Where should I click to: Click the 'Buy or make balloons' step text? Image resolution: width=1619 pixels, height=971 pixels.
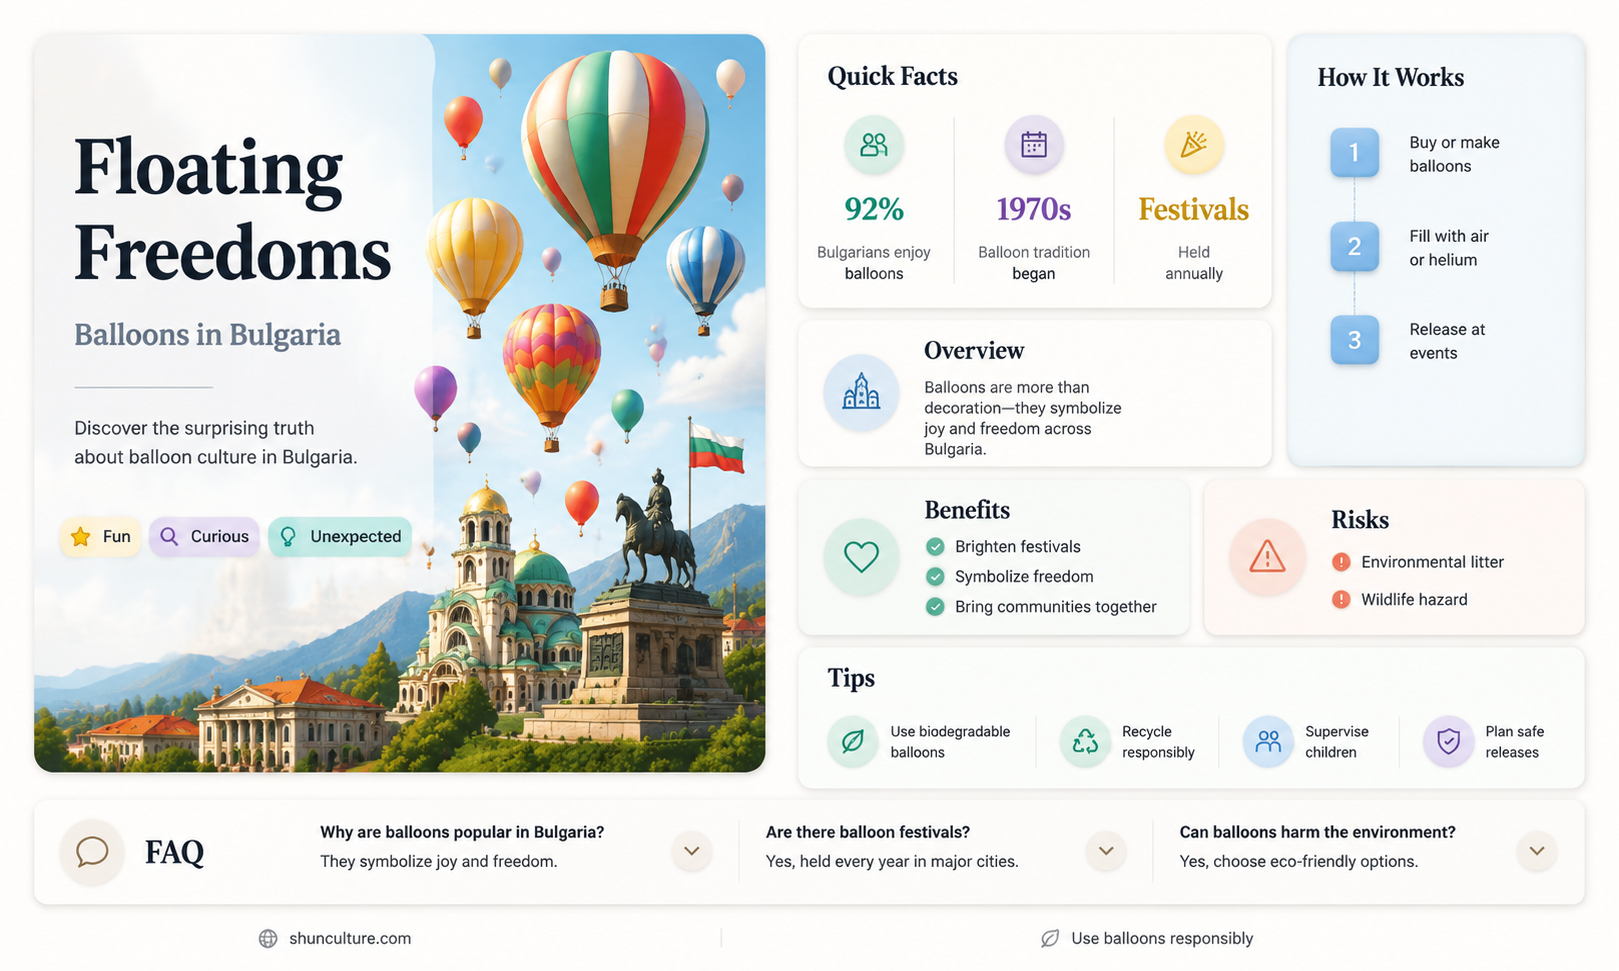coord(1454,154)
